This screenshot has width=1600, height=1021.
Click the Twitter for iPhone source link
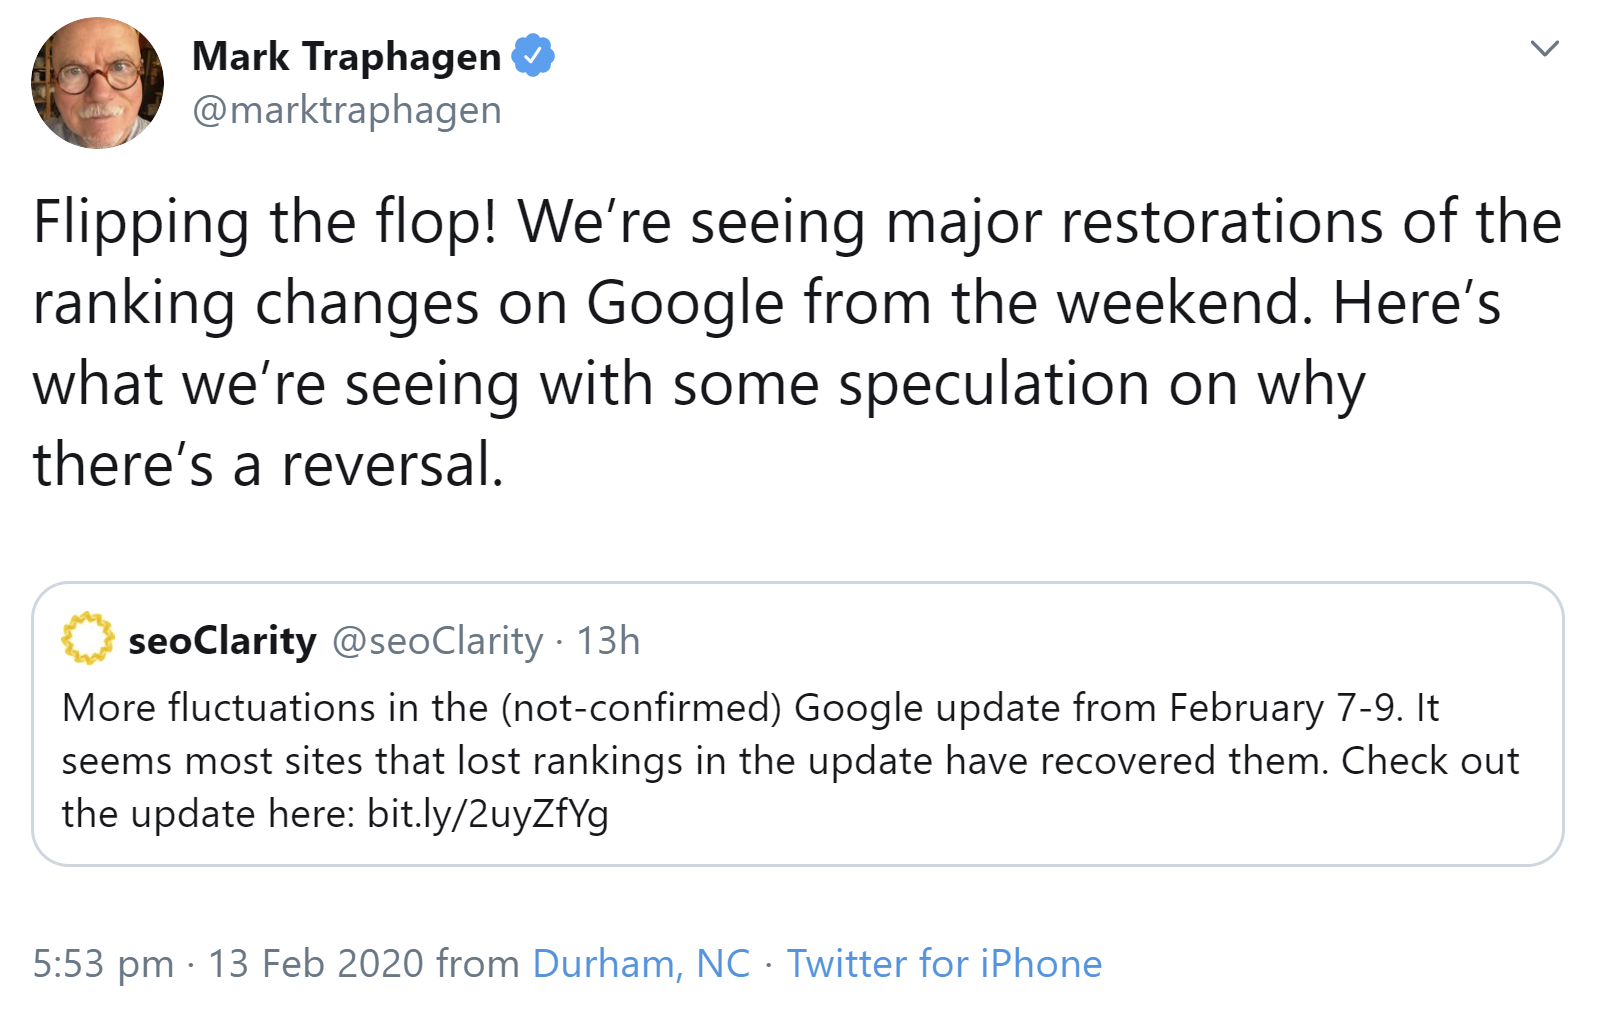pyautogui.click(x=944, y=963)
